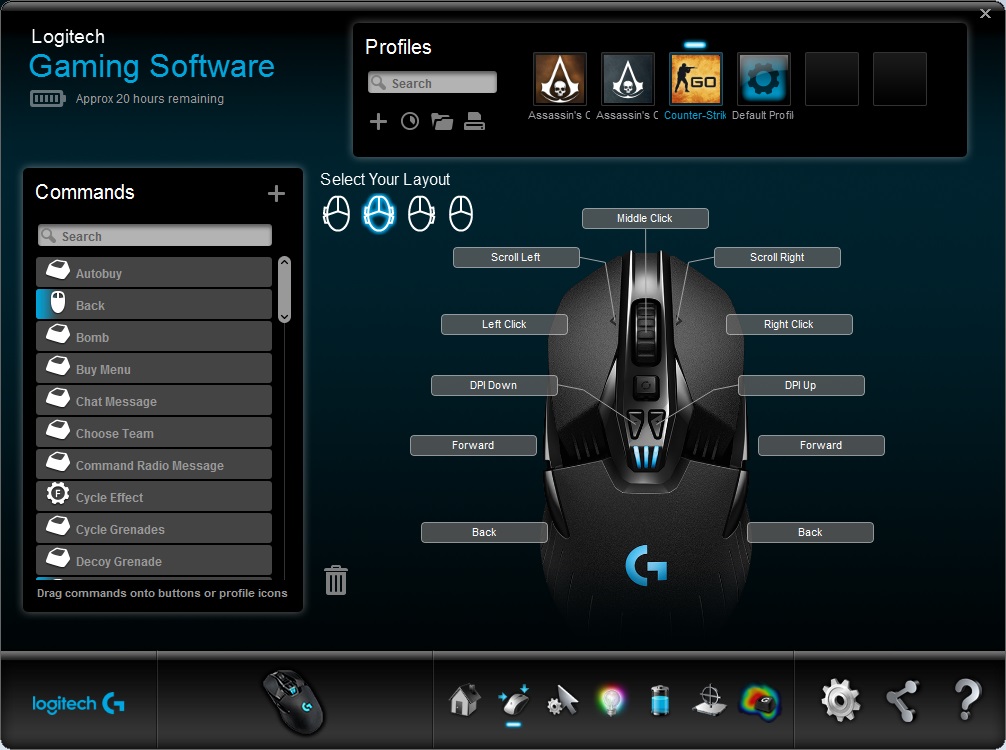The image size is (1006, 750).
Task: Click the Middle Click button label
Action: [645, 218]
